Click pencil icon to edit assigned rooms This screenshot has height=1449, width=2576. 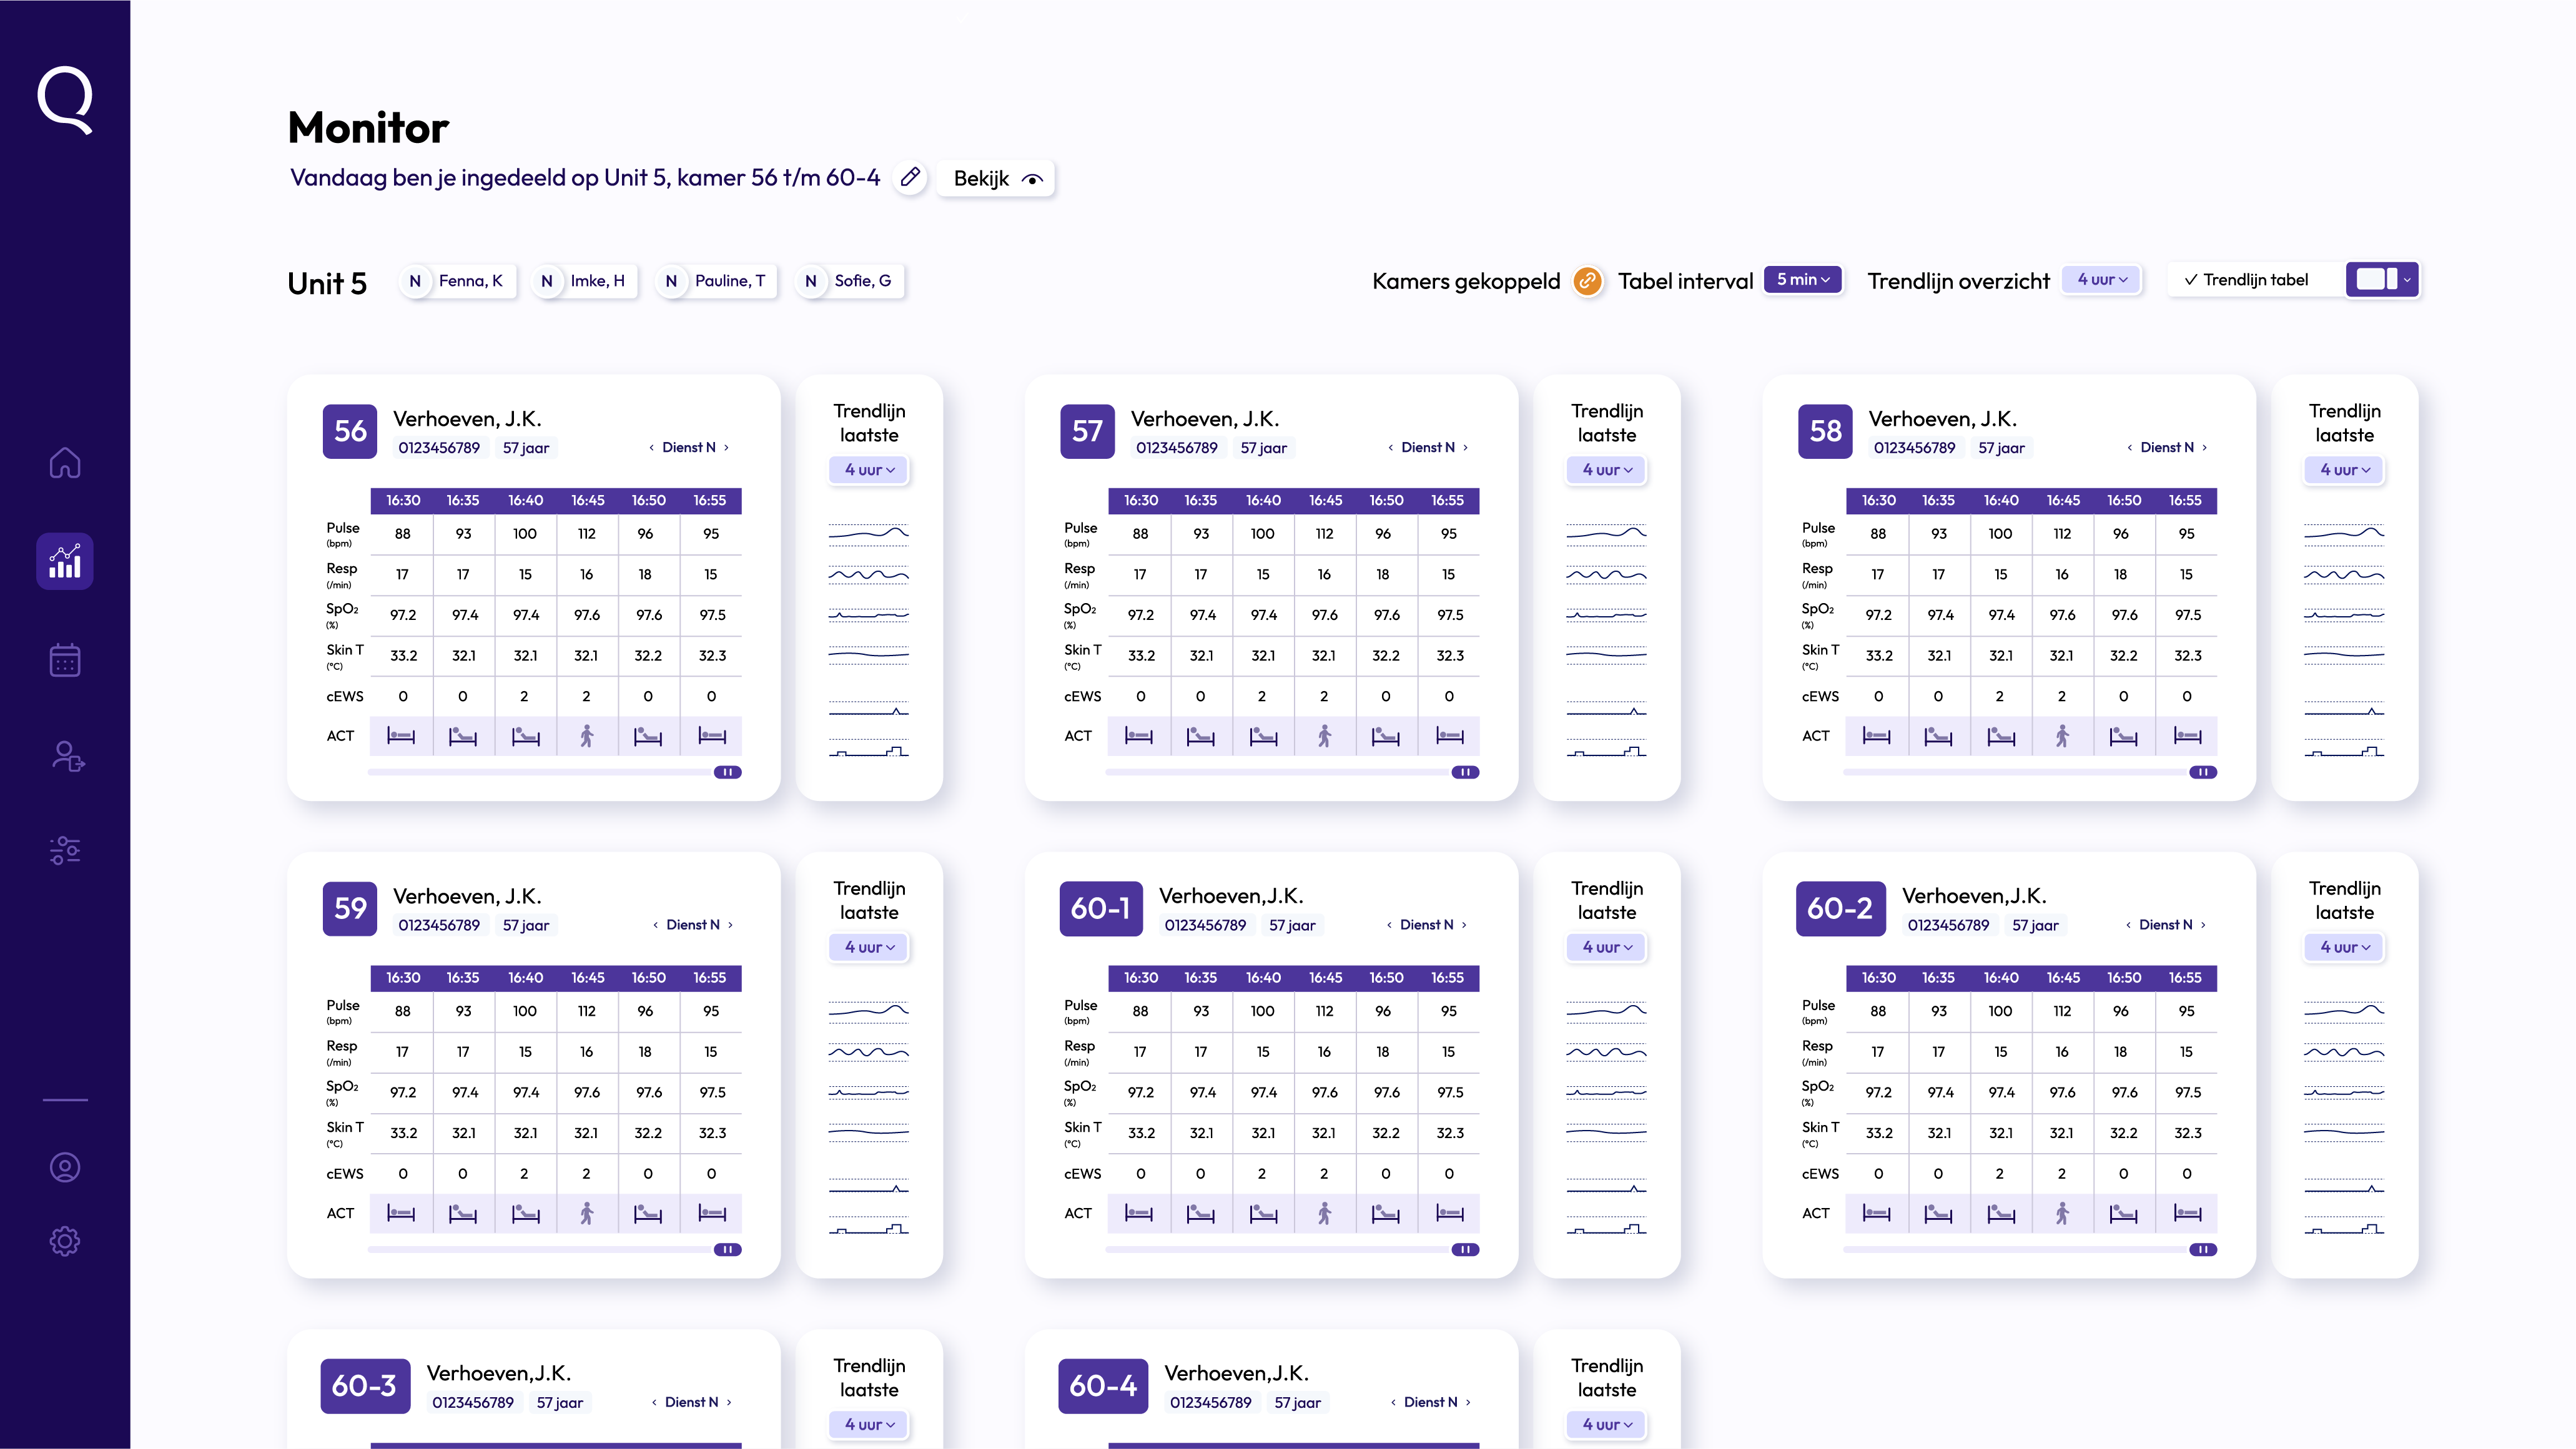tap(910, 177)
